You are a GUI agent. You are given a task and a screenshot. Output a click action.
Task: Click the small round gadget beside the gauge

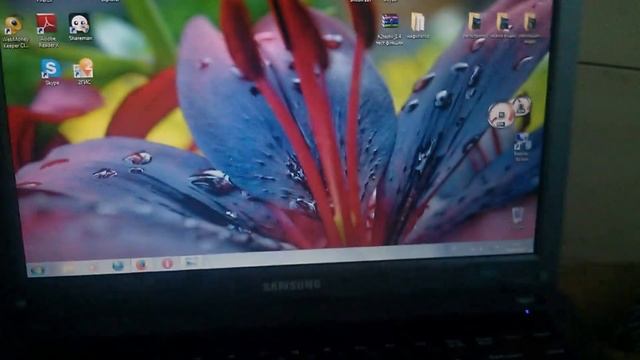click(522, 106)
